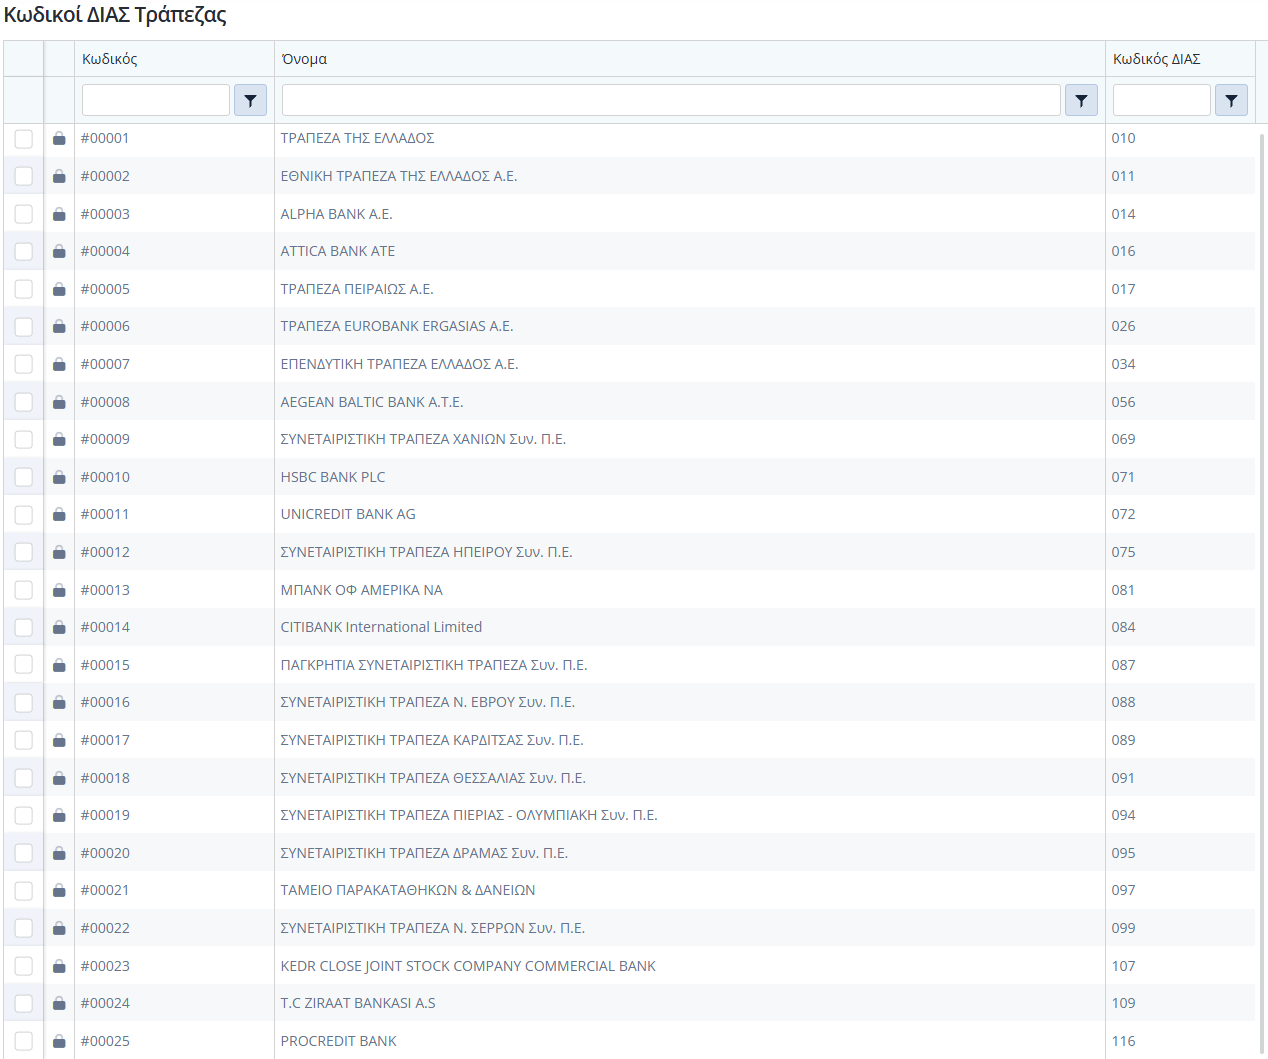1268x1059 pixels.
Task: Click the filter icon for the Κωδικός column
Action: click(x=250, y=100)
